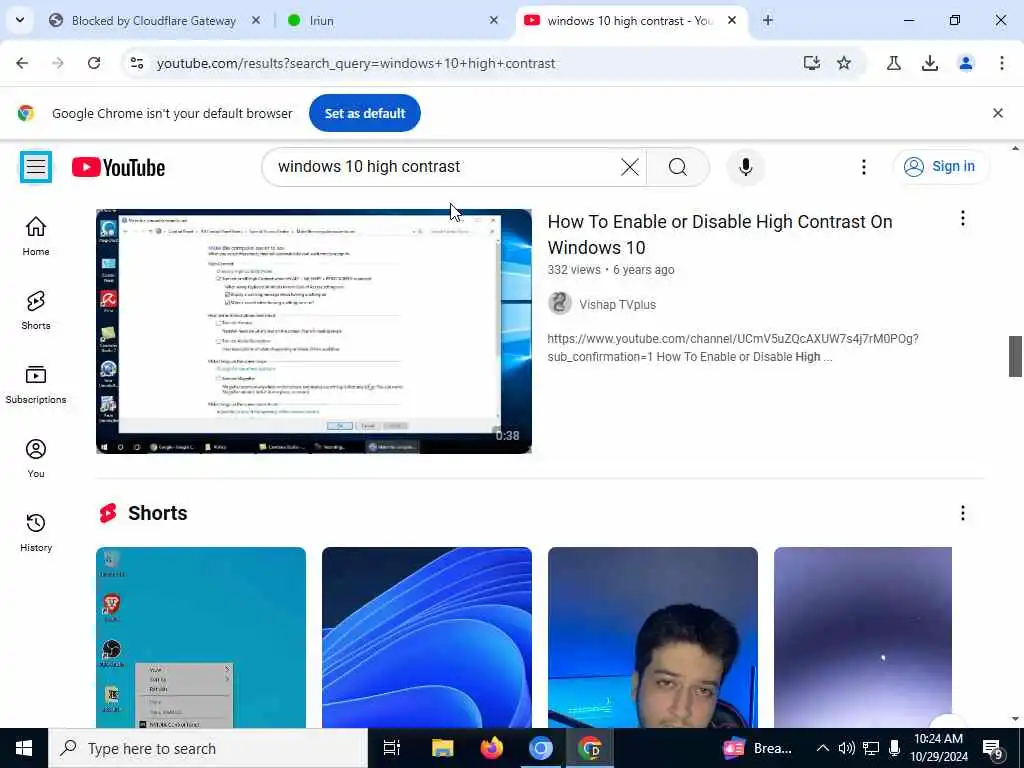Click the magnifier search button
The image size is (1024, 768).
(x=677, y=167)
